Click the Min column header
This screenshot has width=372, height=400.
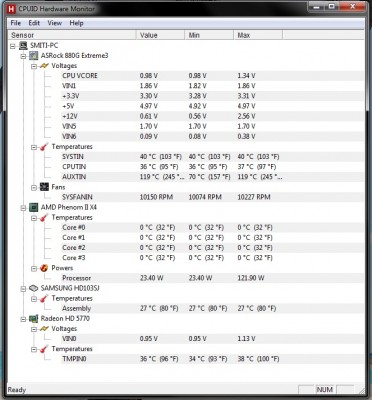pos(209,35)
